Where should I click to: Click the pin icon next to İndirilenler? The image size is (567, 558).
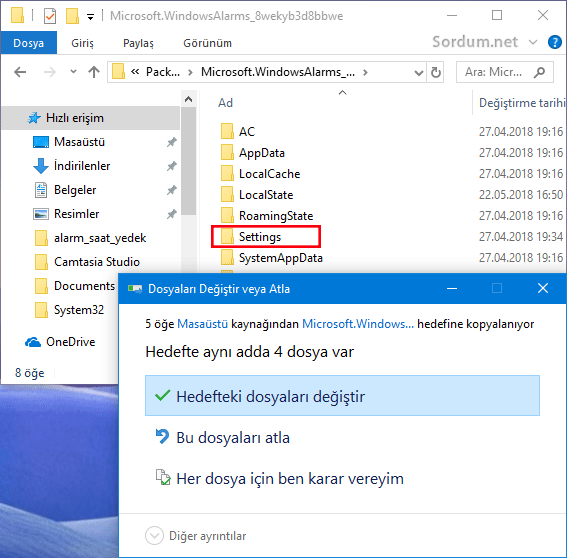[171, 166]
